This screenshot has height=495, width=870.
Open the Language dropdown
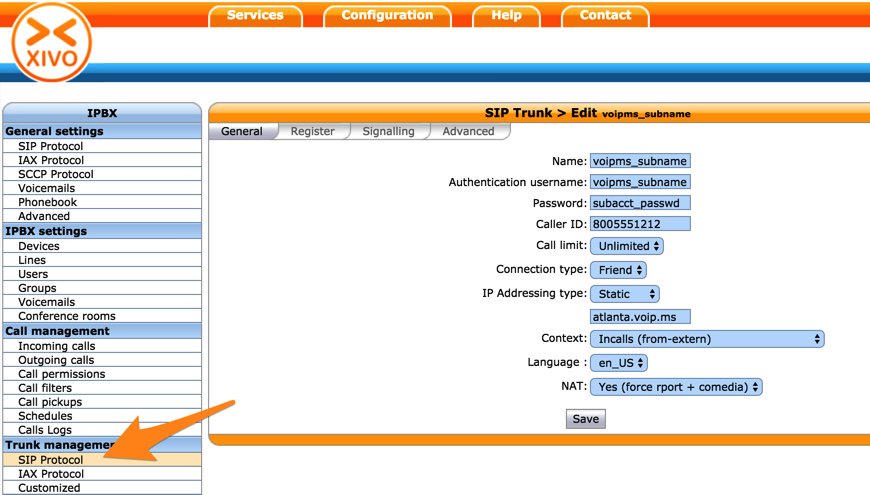[619, 363]
